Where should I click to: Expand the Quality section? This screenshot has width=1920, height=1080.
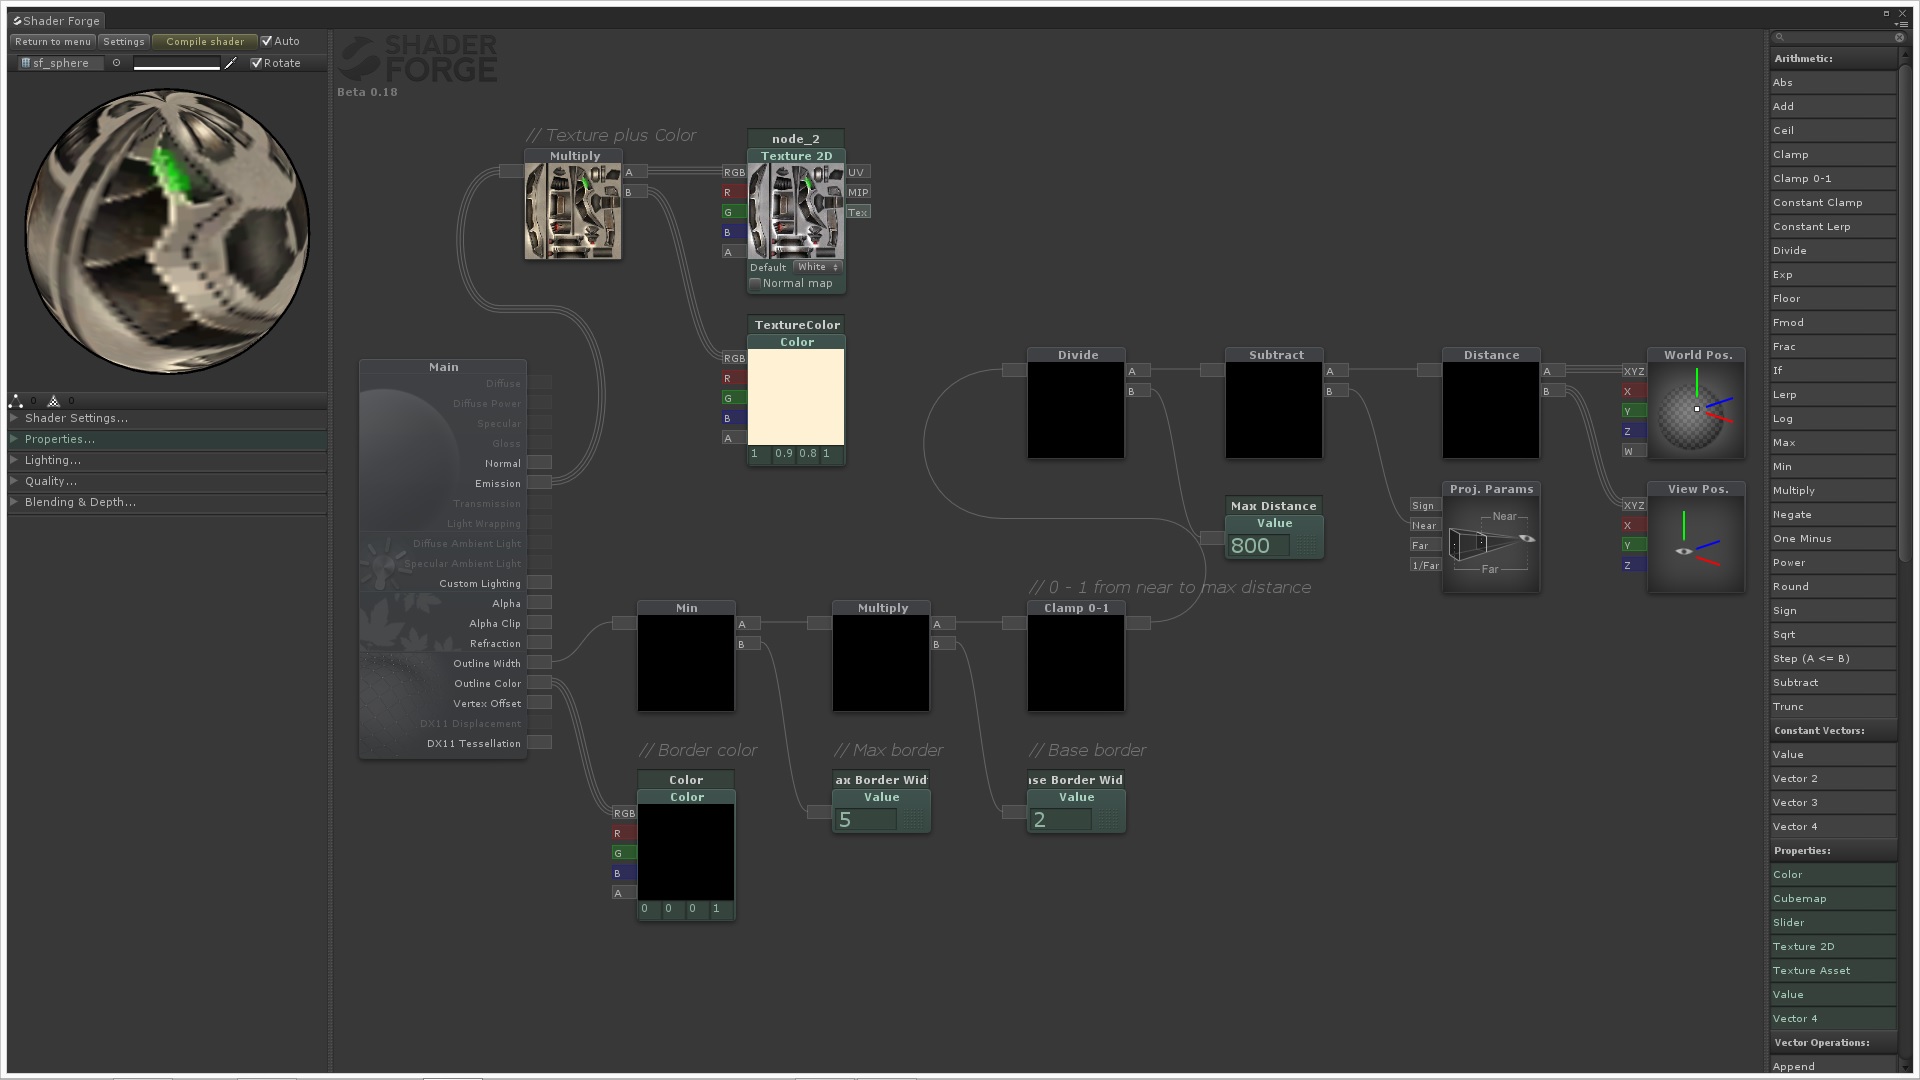point(167,481)
